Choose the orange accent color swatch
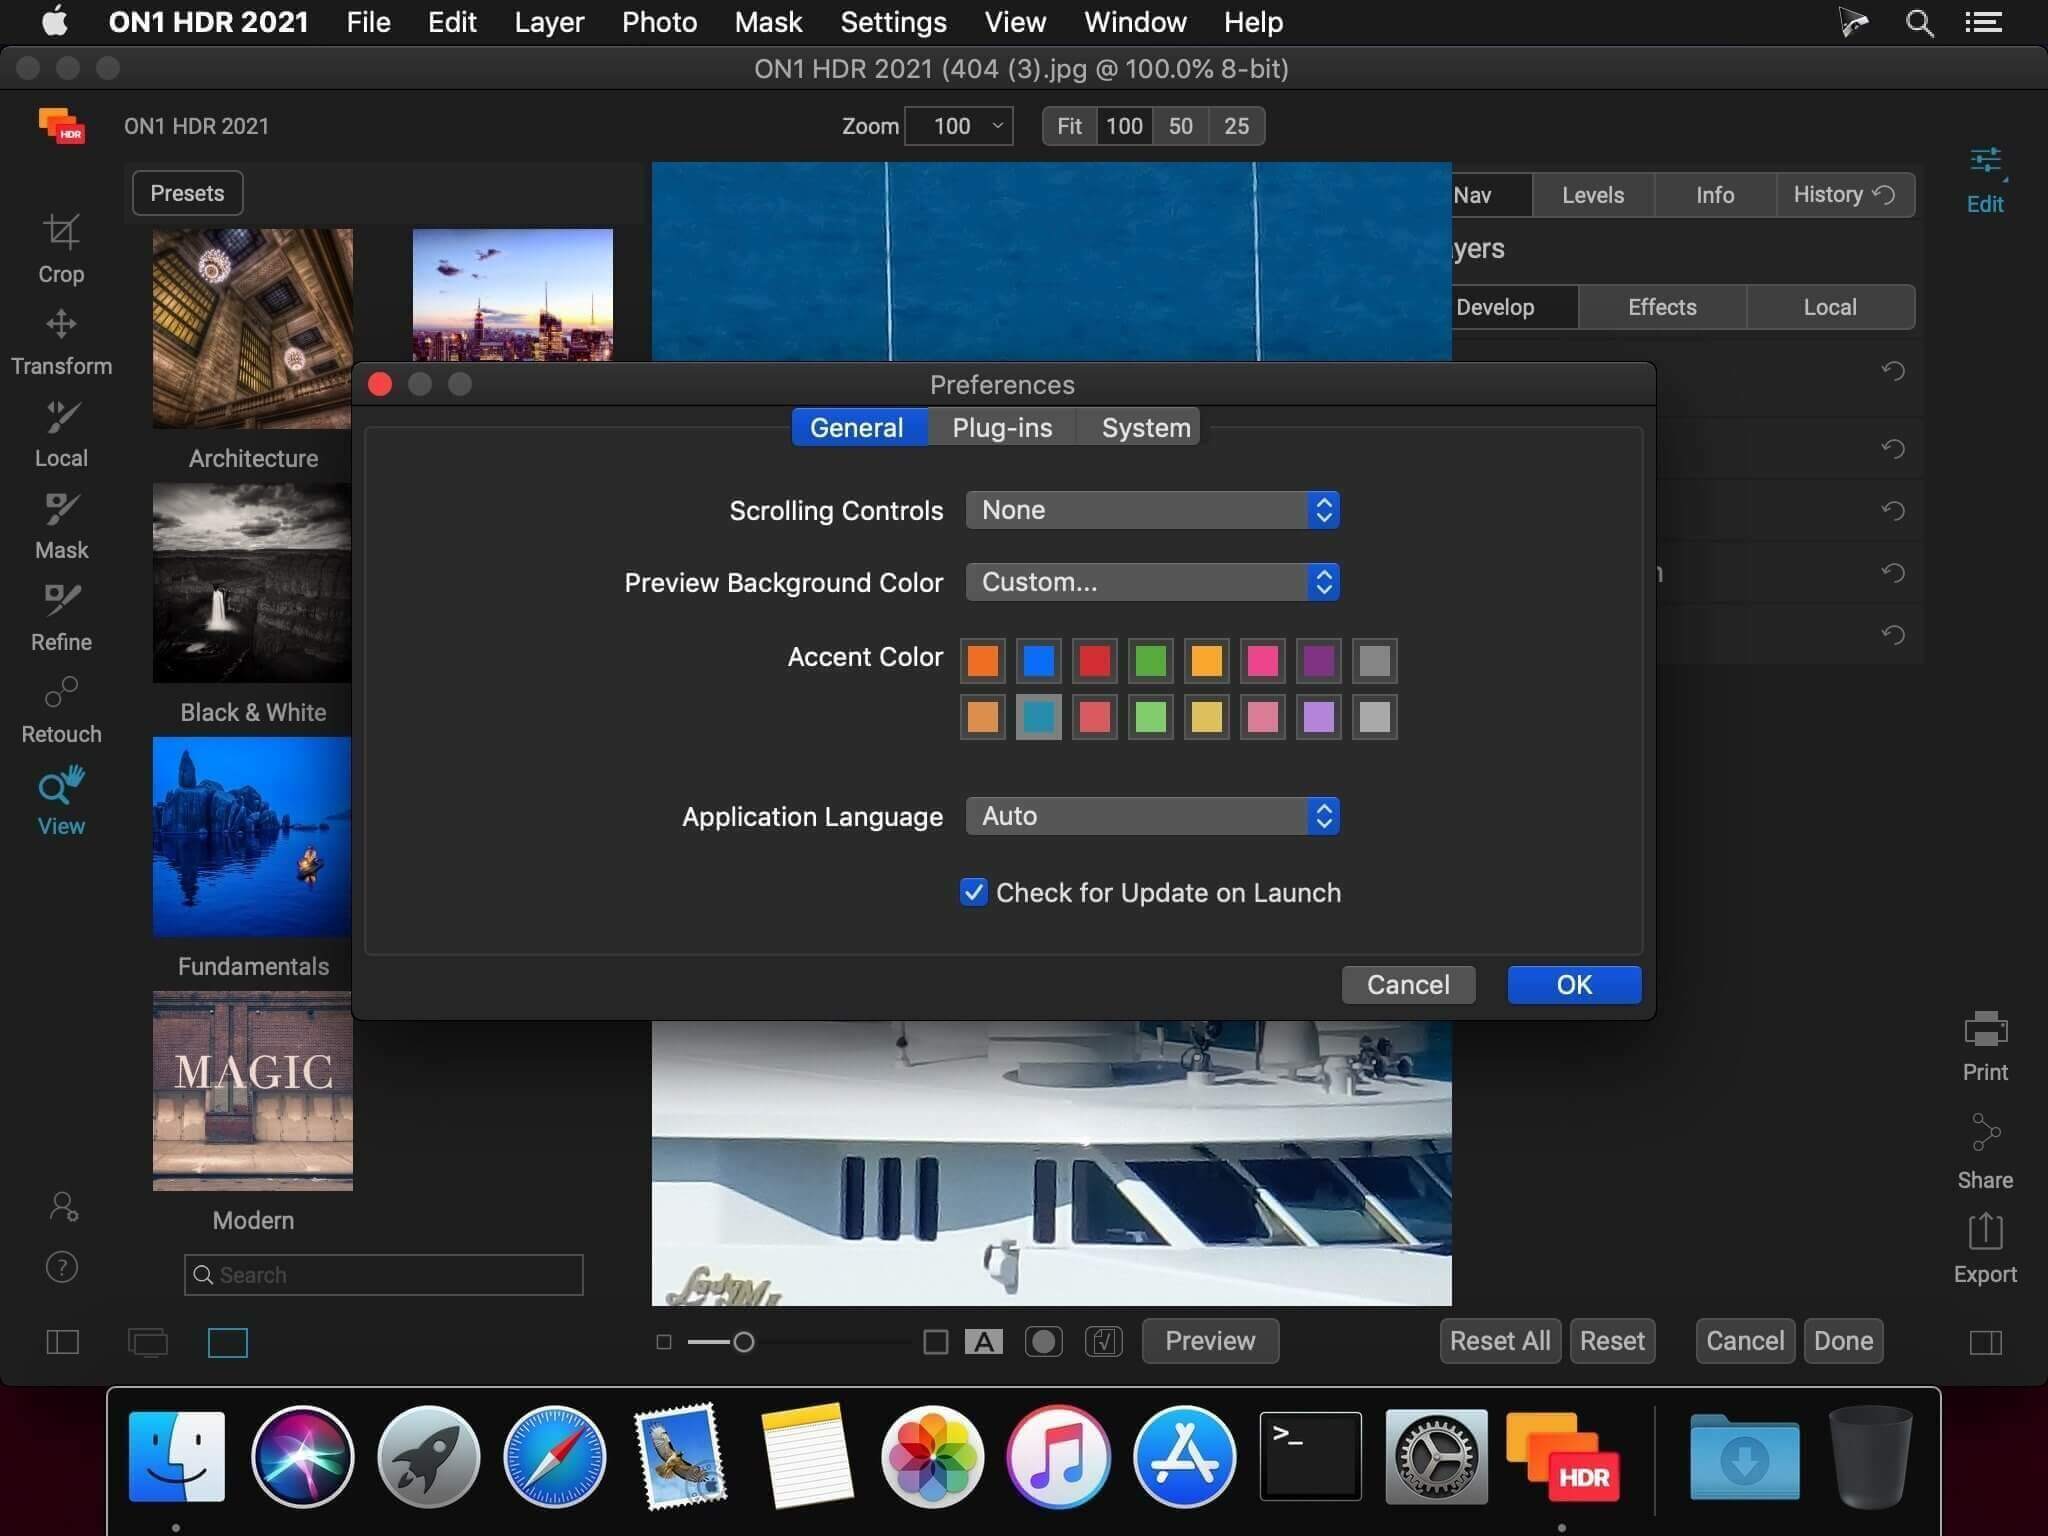Viewport: 2048px width, 1536px height. (x=983, y=661)
